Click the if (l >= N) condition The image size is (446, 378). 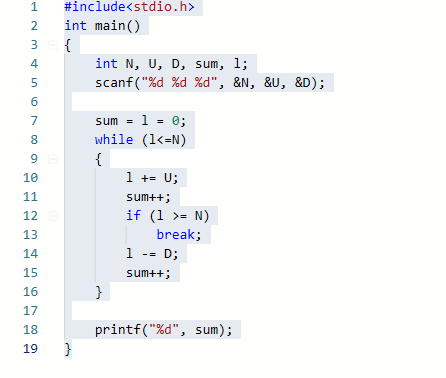(168, 216)
